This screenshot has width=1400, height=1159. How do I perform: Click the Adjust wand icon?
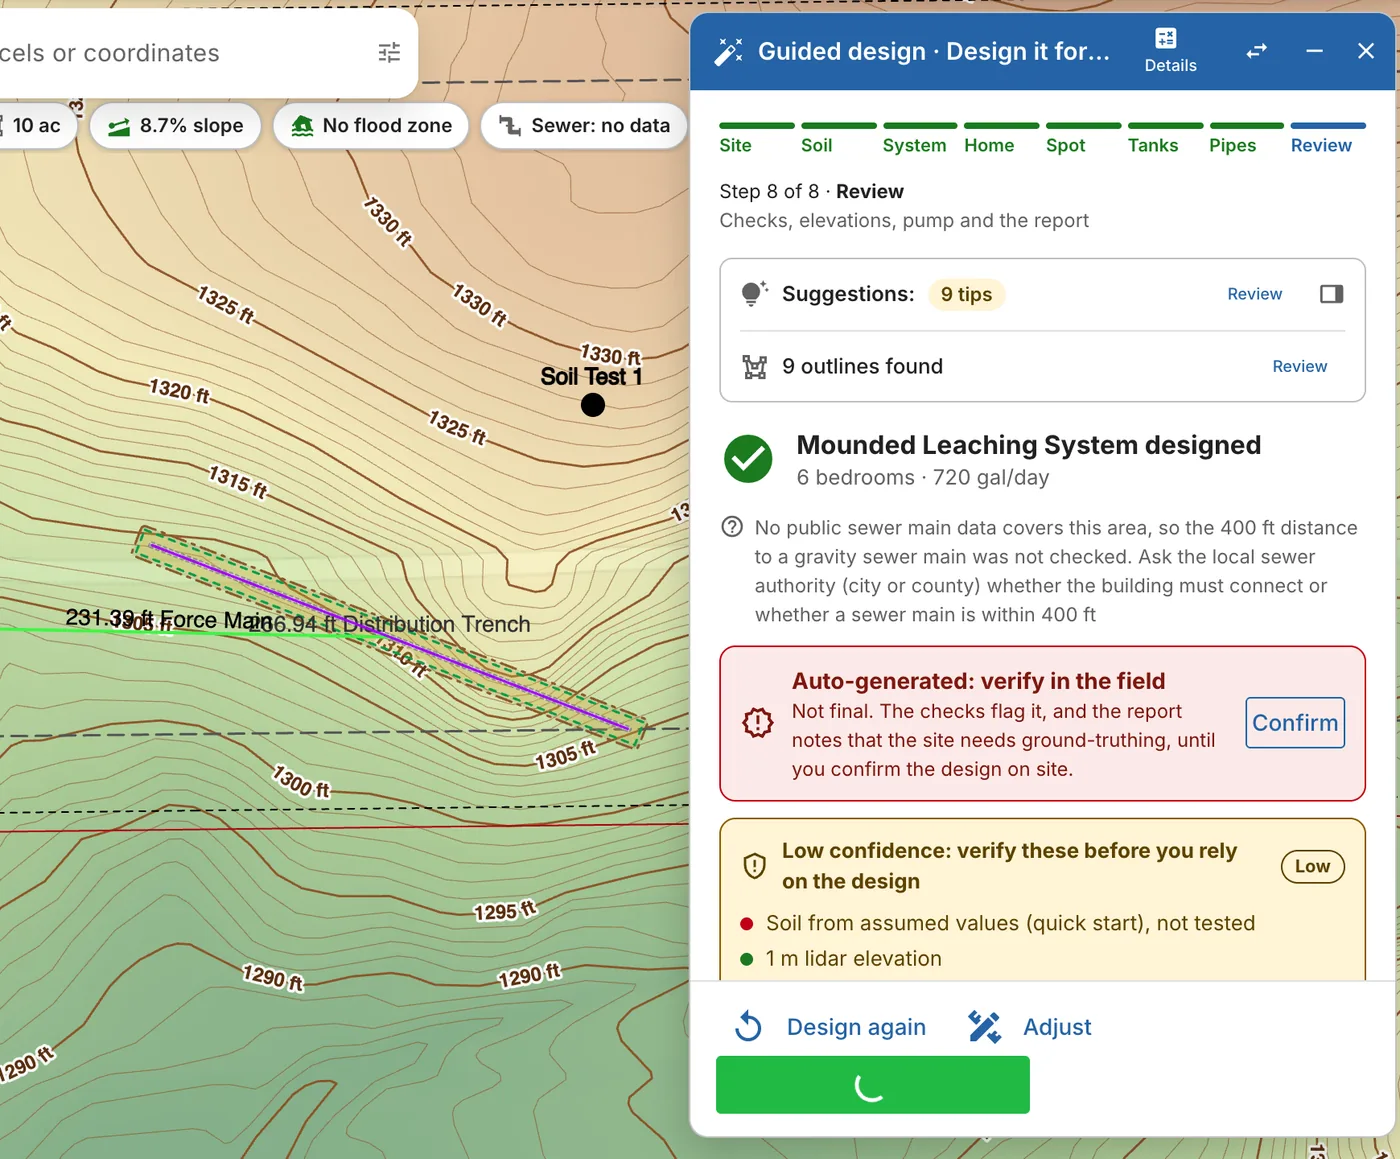pyautogui.click(x=984, y=1027)
